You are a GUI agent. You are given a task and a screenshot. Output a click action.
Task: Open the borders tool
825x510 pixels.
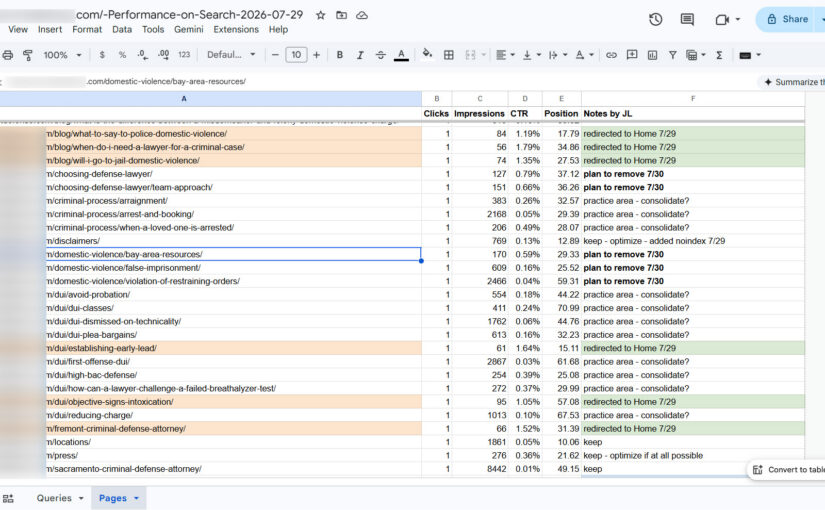click(449, 55)
